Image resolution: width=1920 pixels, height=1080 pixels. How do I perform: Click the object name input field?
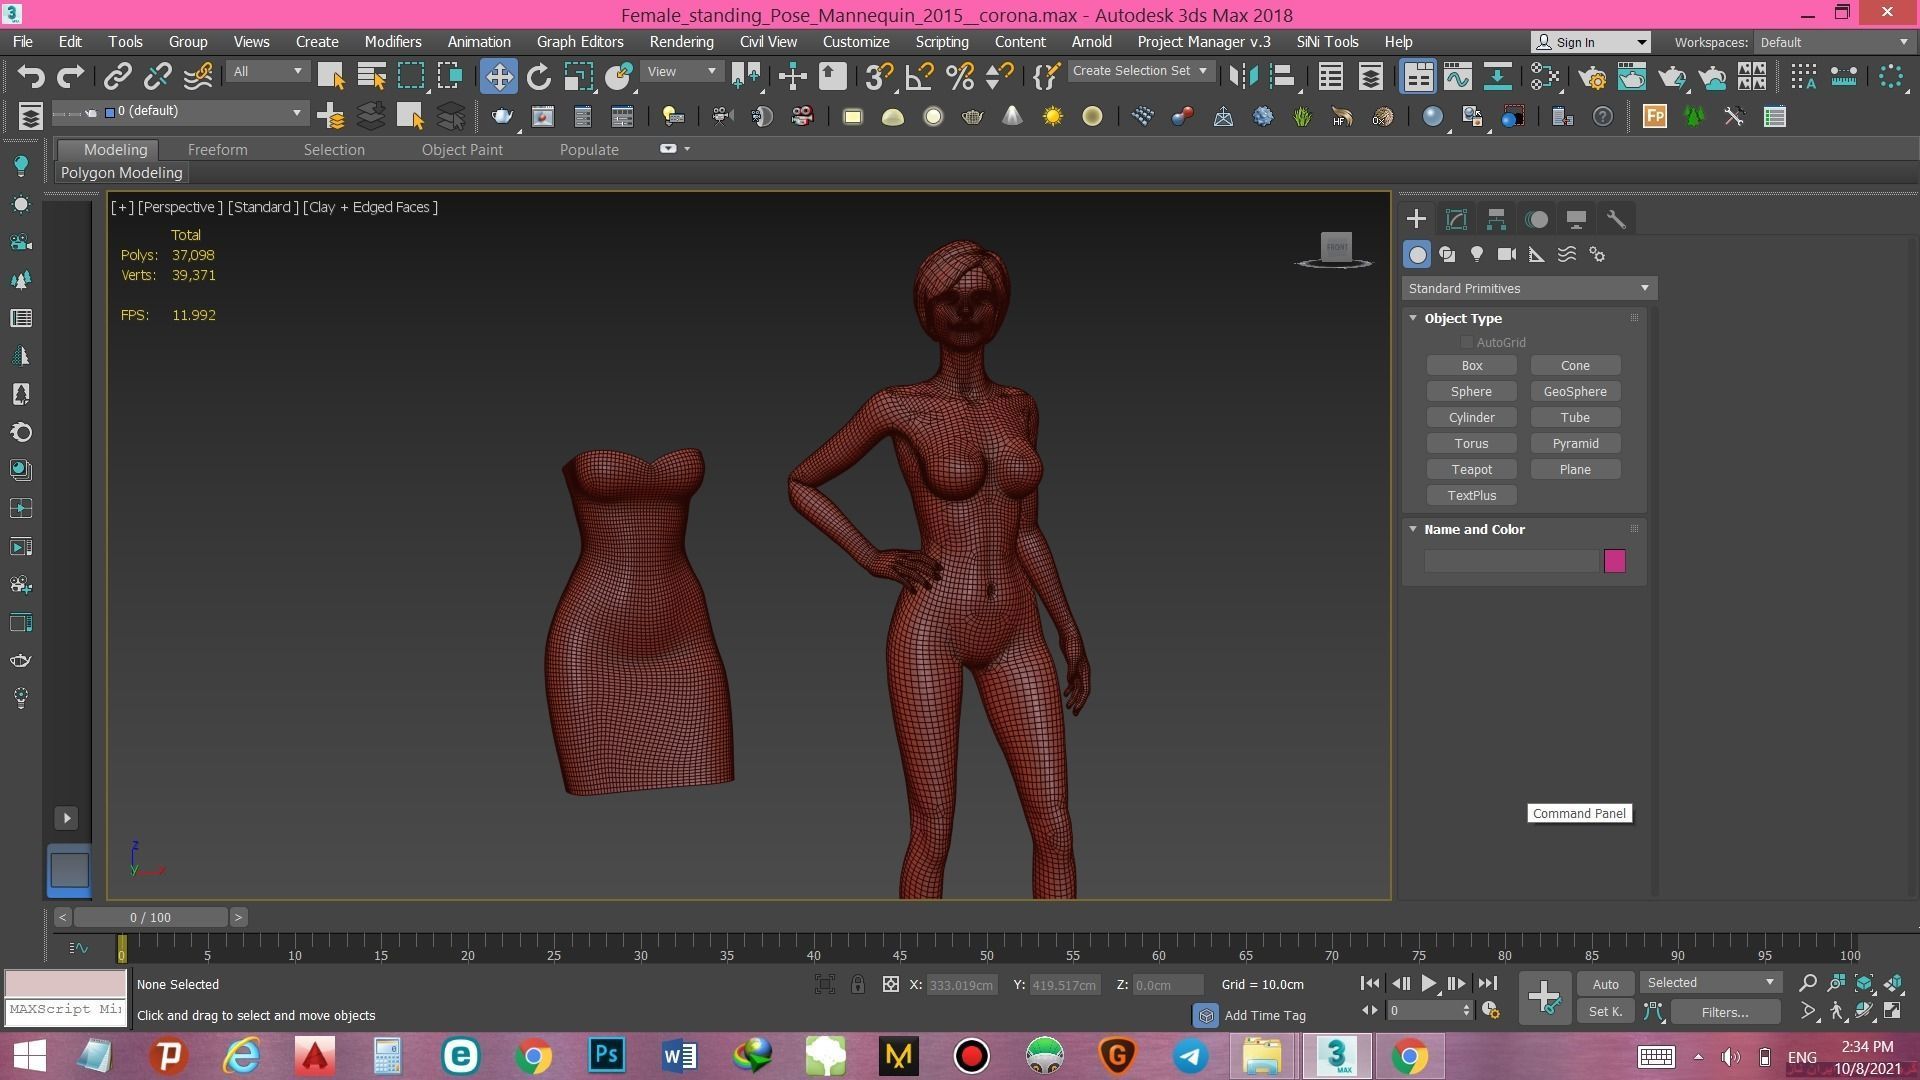click(x=1510, y=561)
